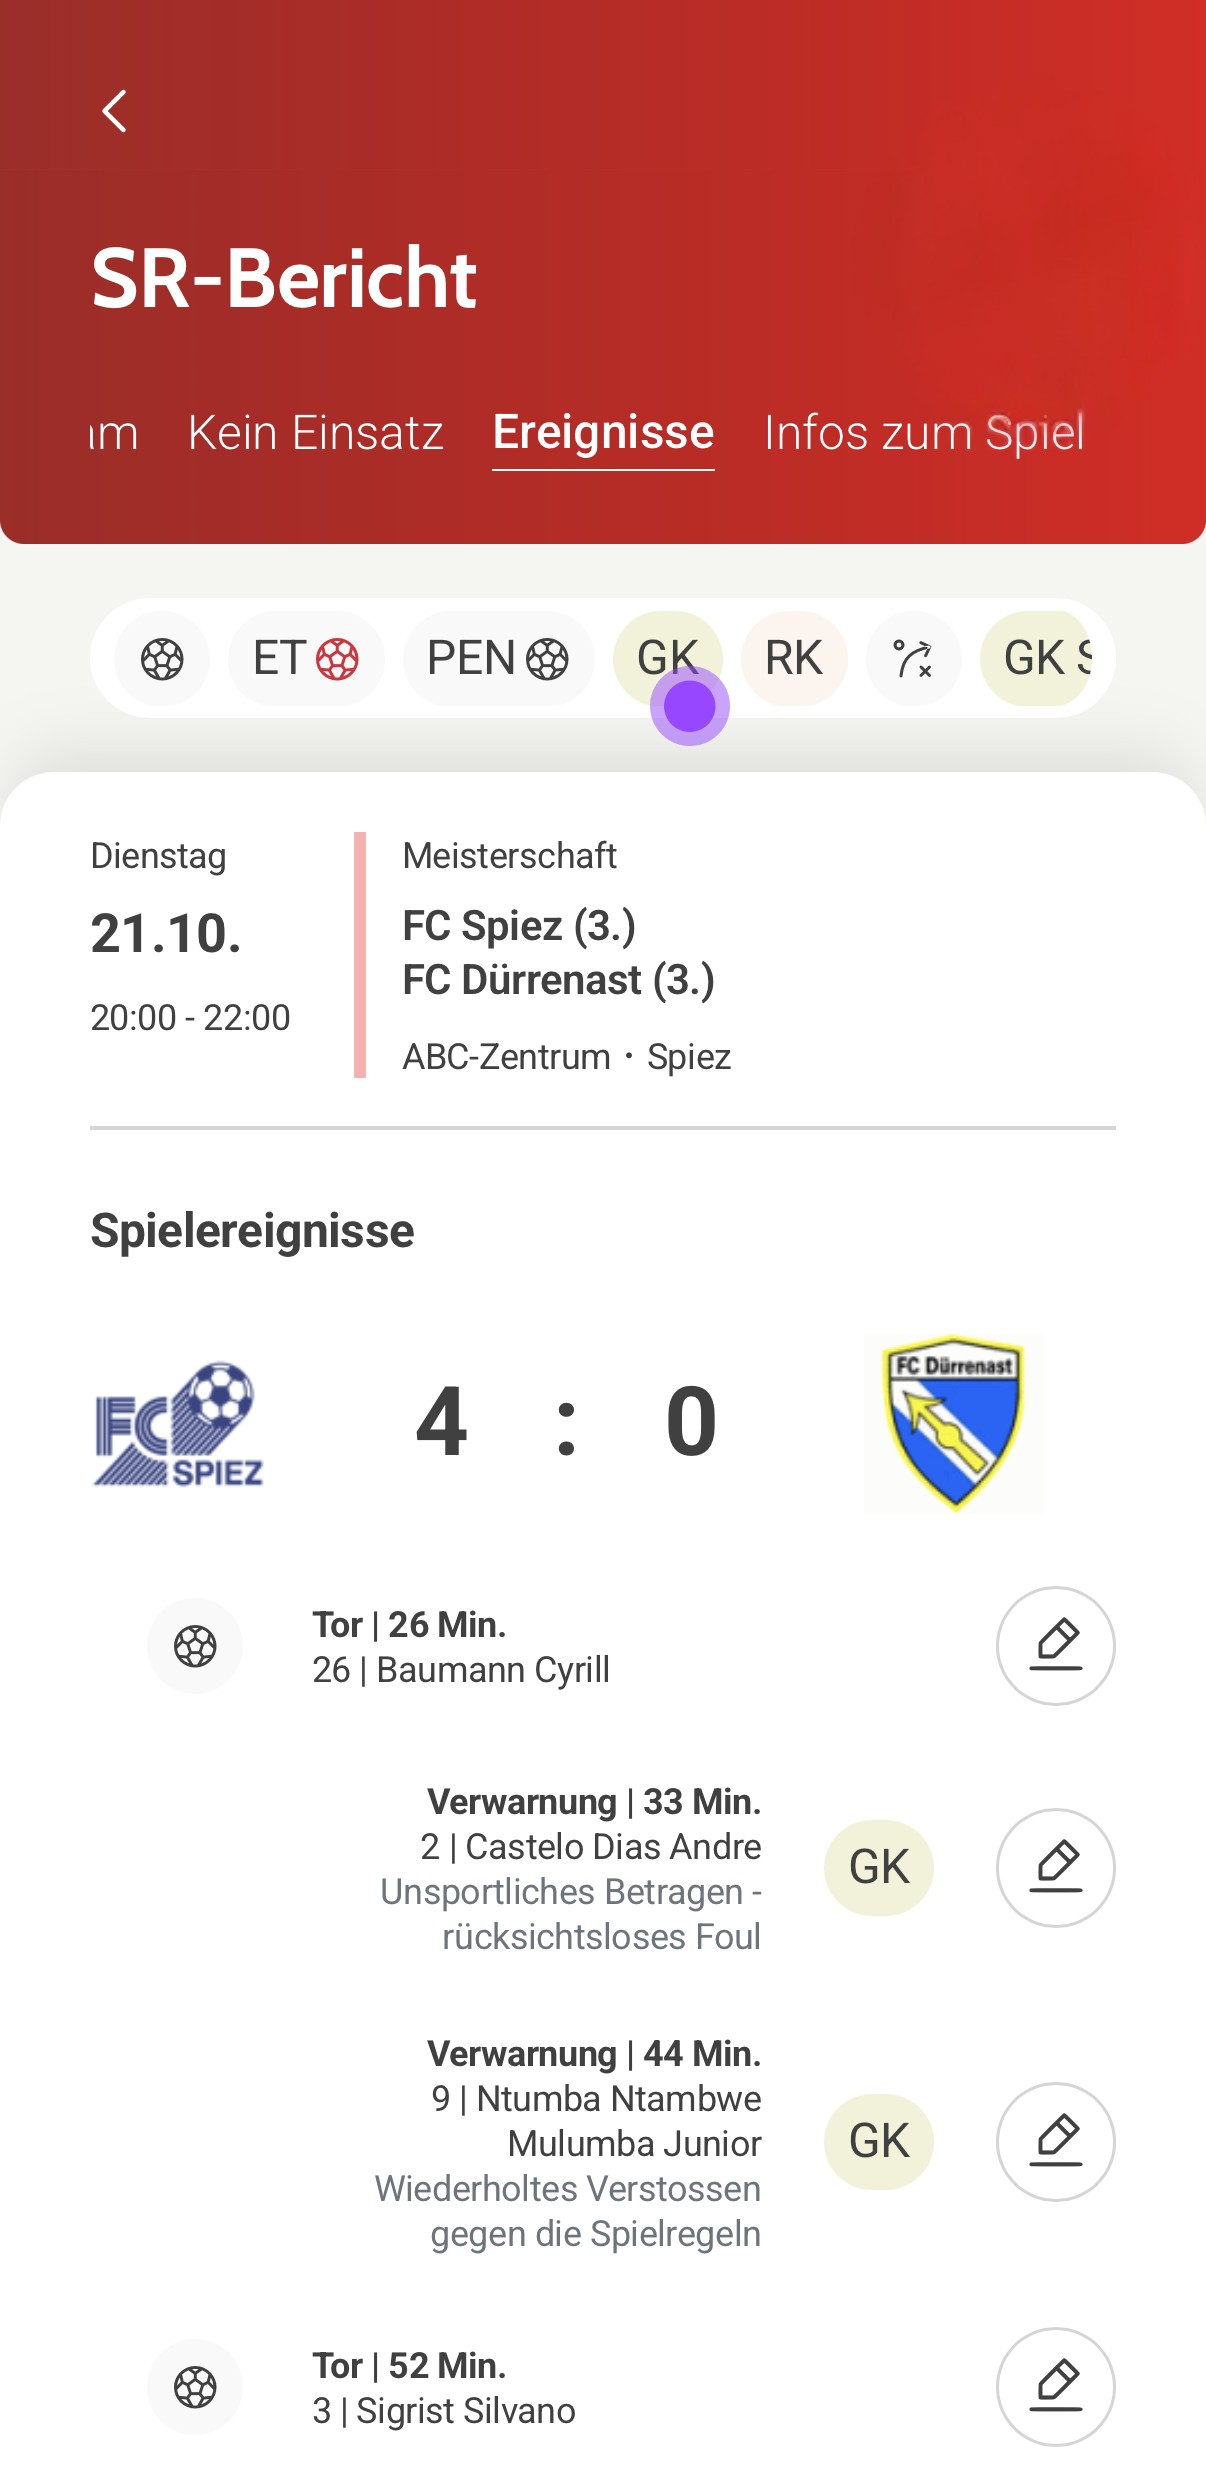Tap the missed penalty arrow icon chip

coord(913,659)
